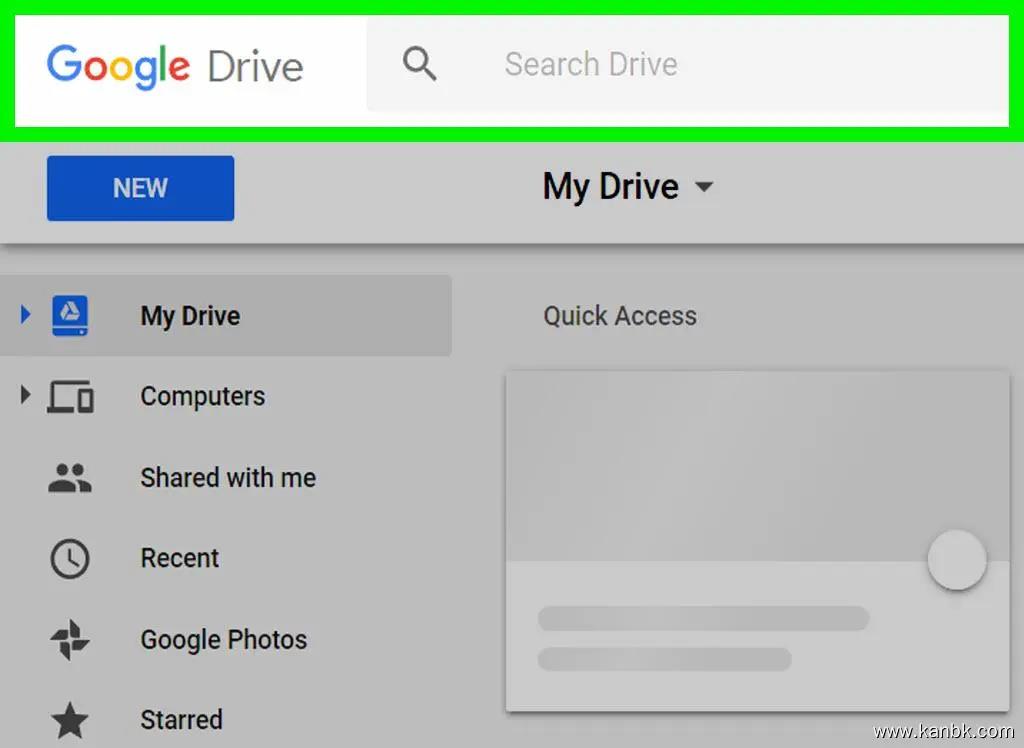
Task: Show the Recent files list
Action: click(180, 558)
